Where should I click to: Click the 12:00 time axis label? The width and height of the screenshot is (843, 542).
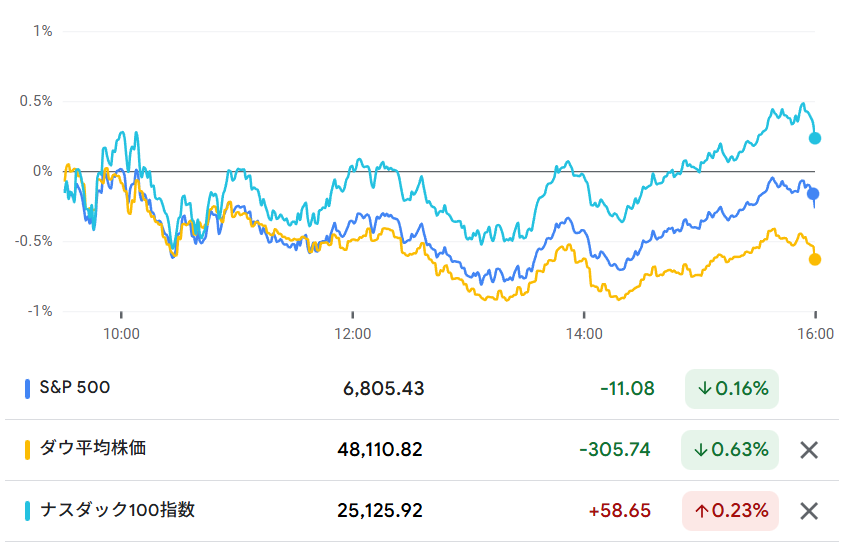[353, 332]
